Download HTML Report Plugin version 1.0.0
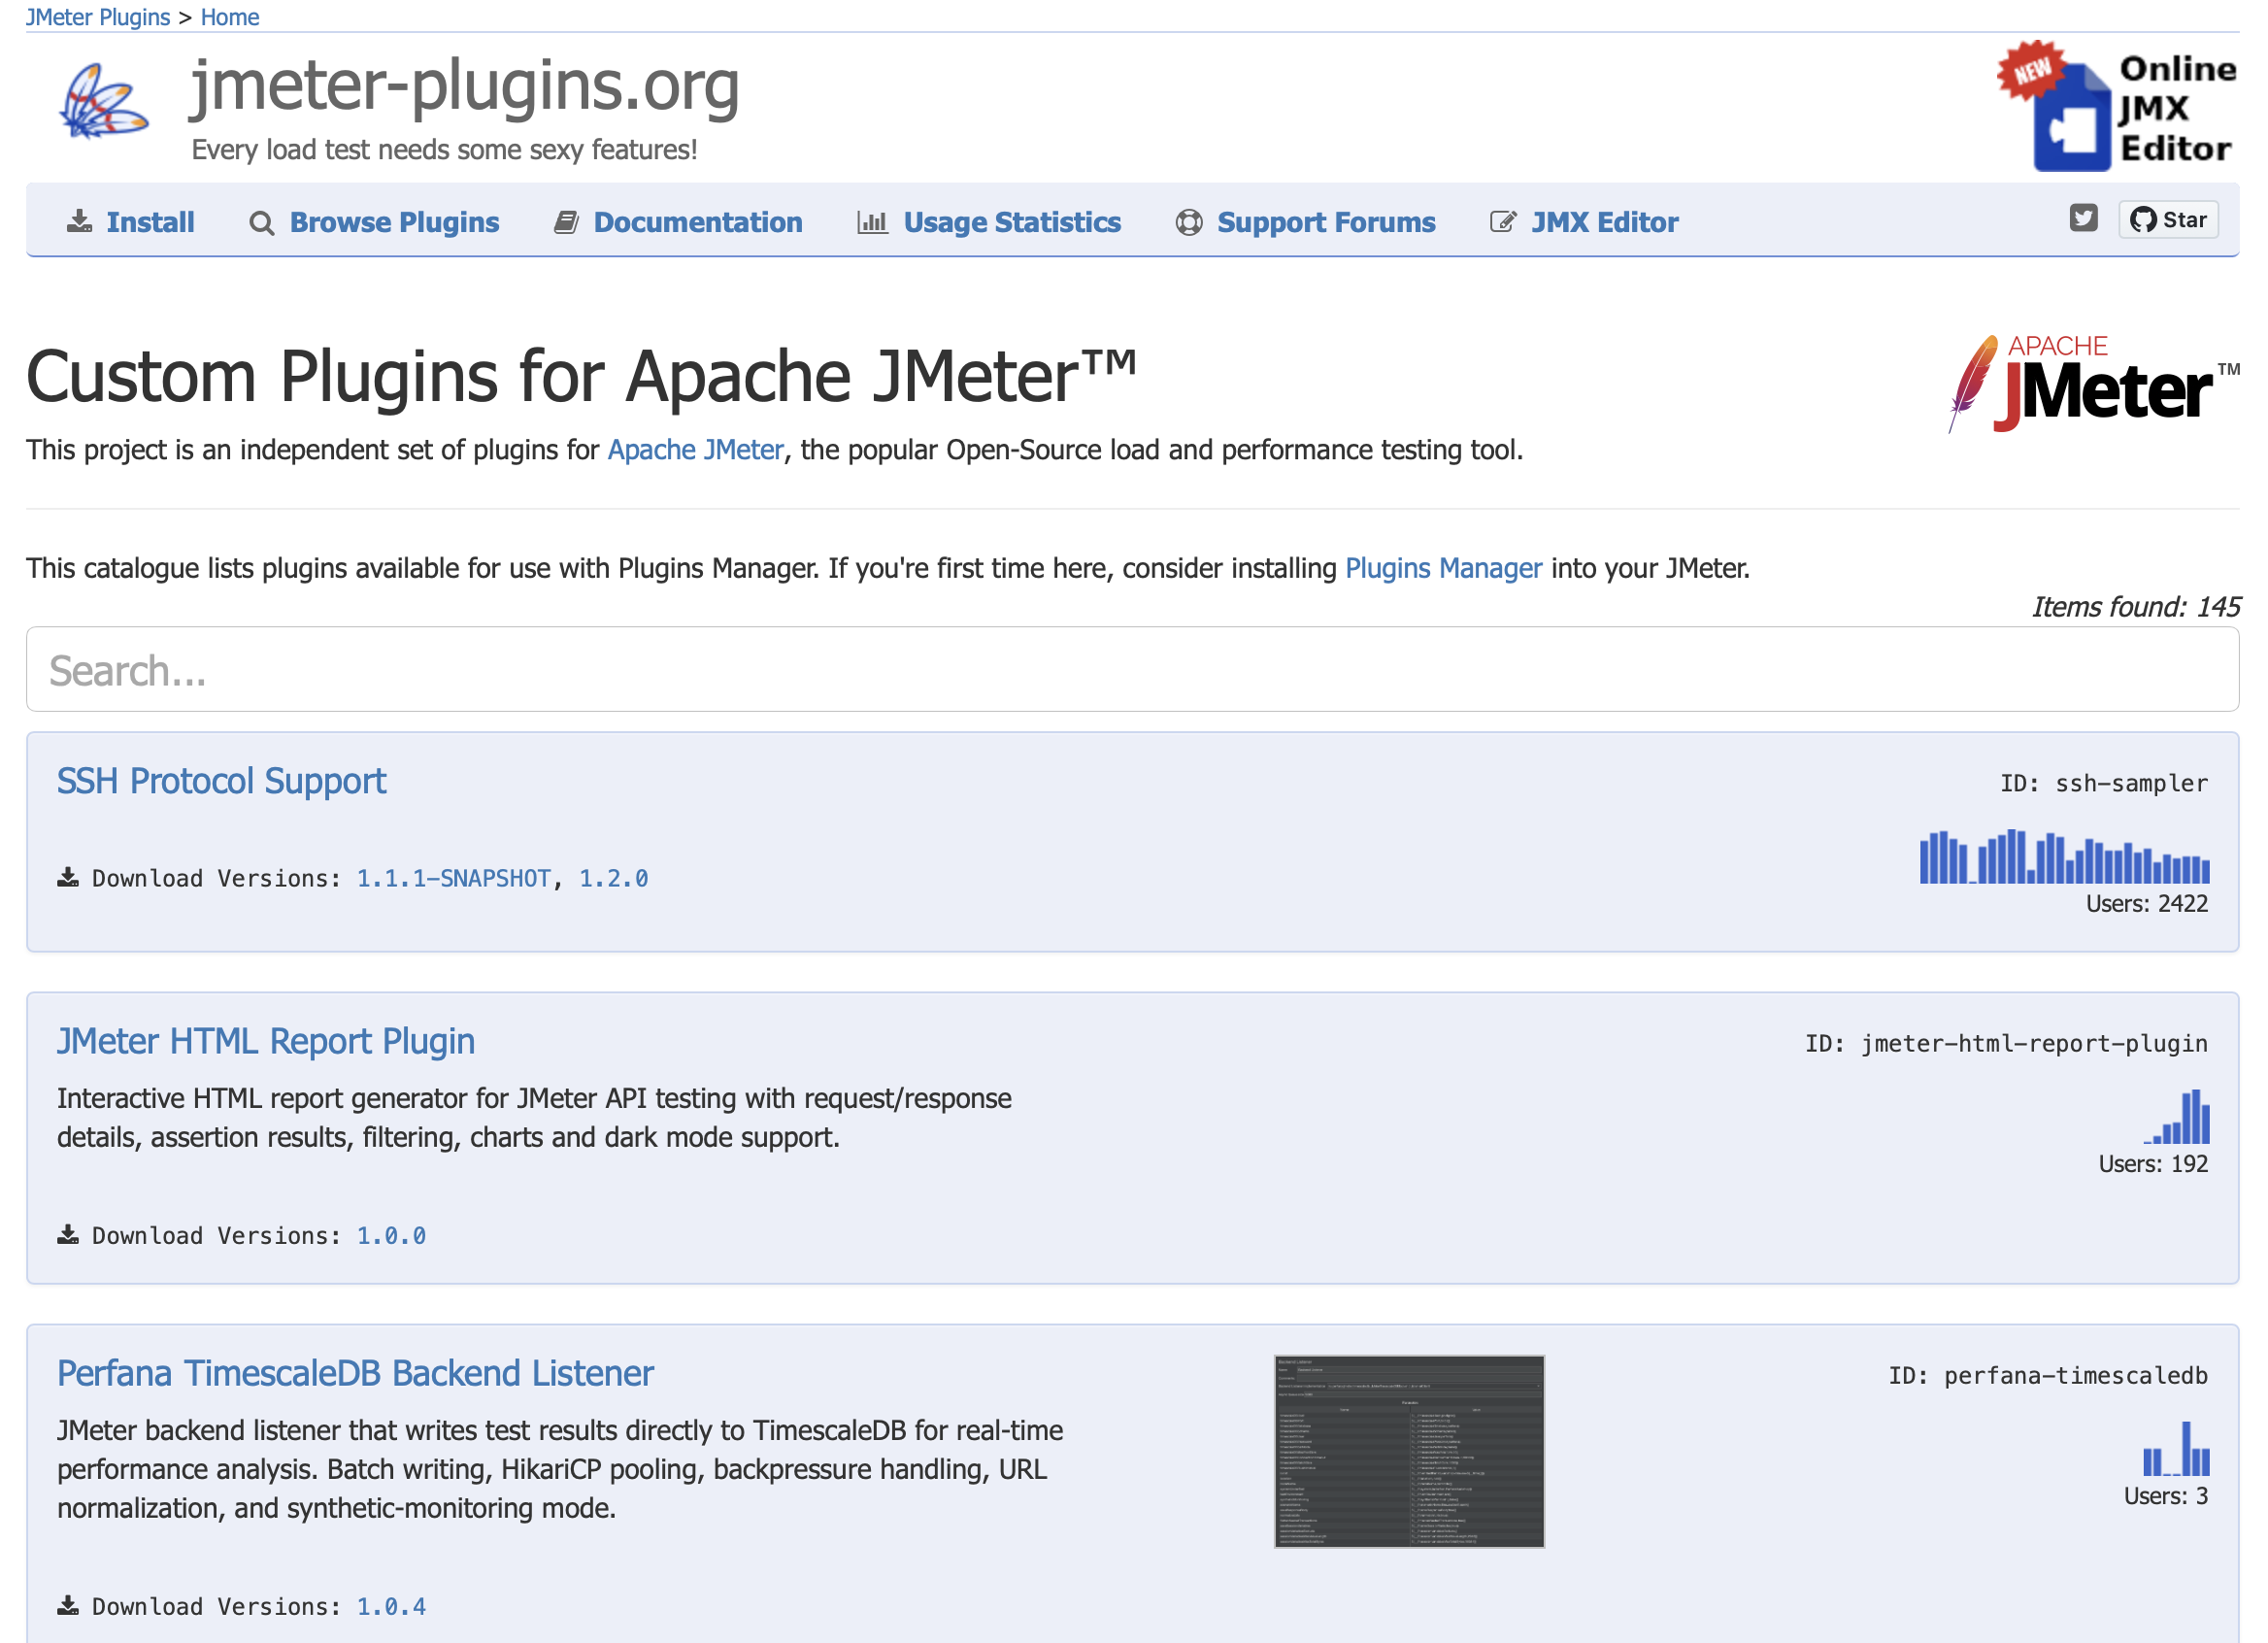Image resolution: width=2268 pixels, height=1643 pixels. point(392,1235)
